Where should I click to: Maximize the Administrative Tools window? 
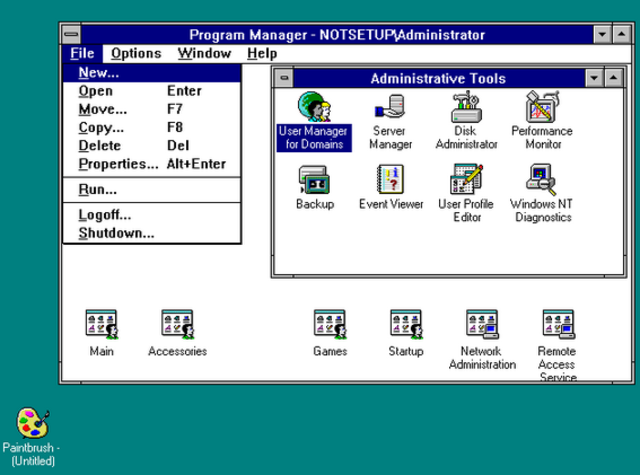pyautogui.click(x=613, y=78)
